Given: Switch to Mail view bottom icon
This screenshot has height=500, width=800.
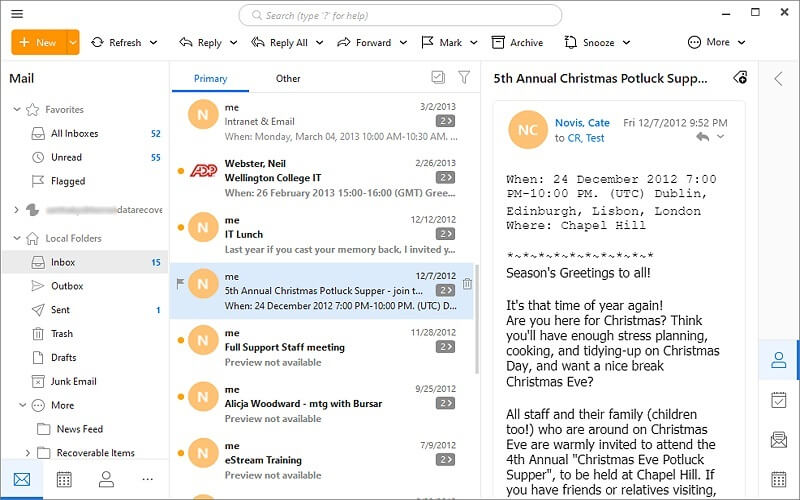Looking at the screenshot, I should 22,479.
